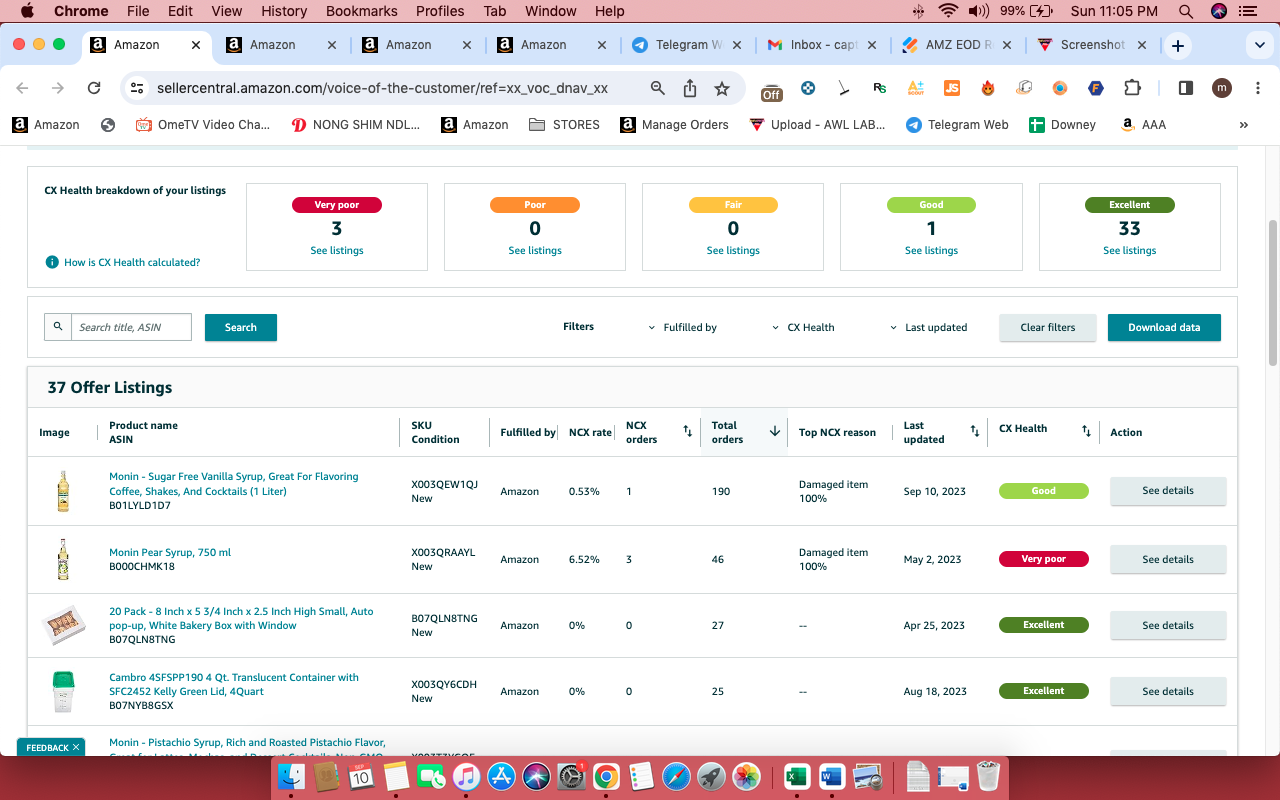This screenshot has height=800, width=1280.
Task: Click the White Bakery Box product thumbnail
Action: [x=63, y=625]
